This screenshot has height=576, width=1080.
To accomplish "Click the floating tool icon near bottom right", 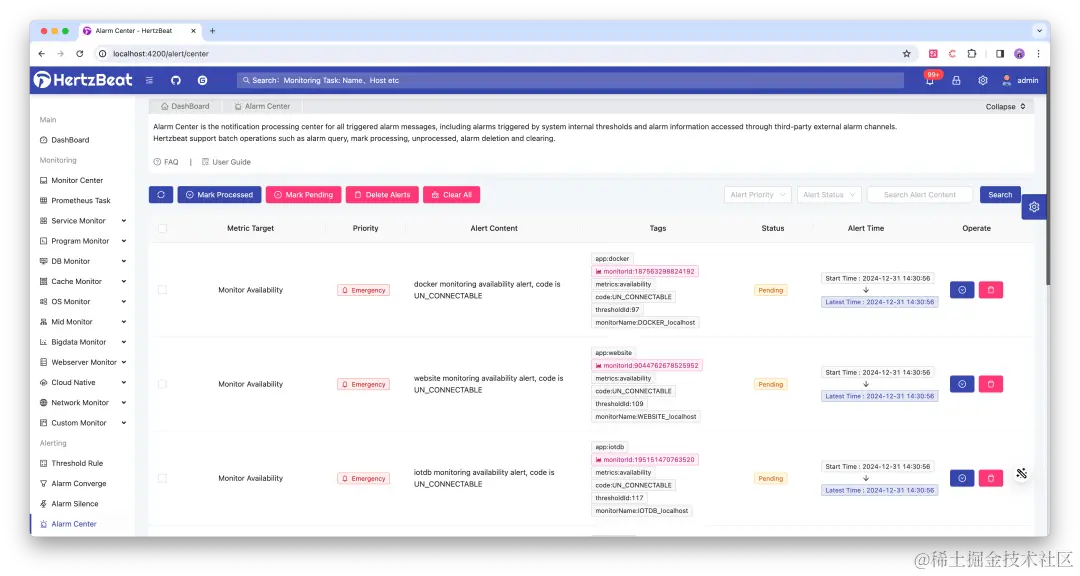I will [1021, 473].
